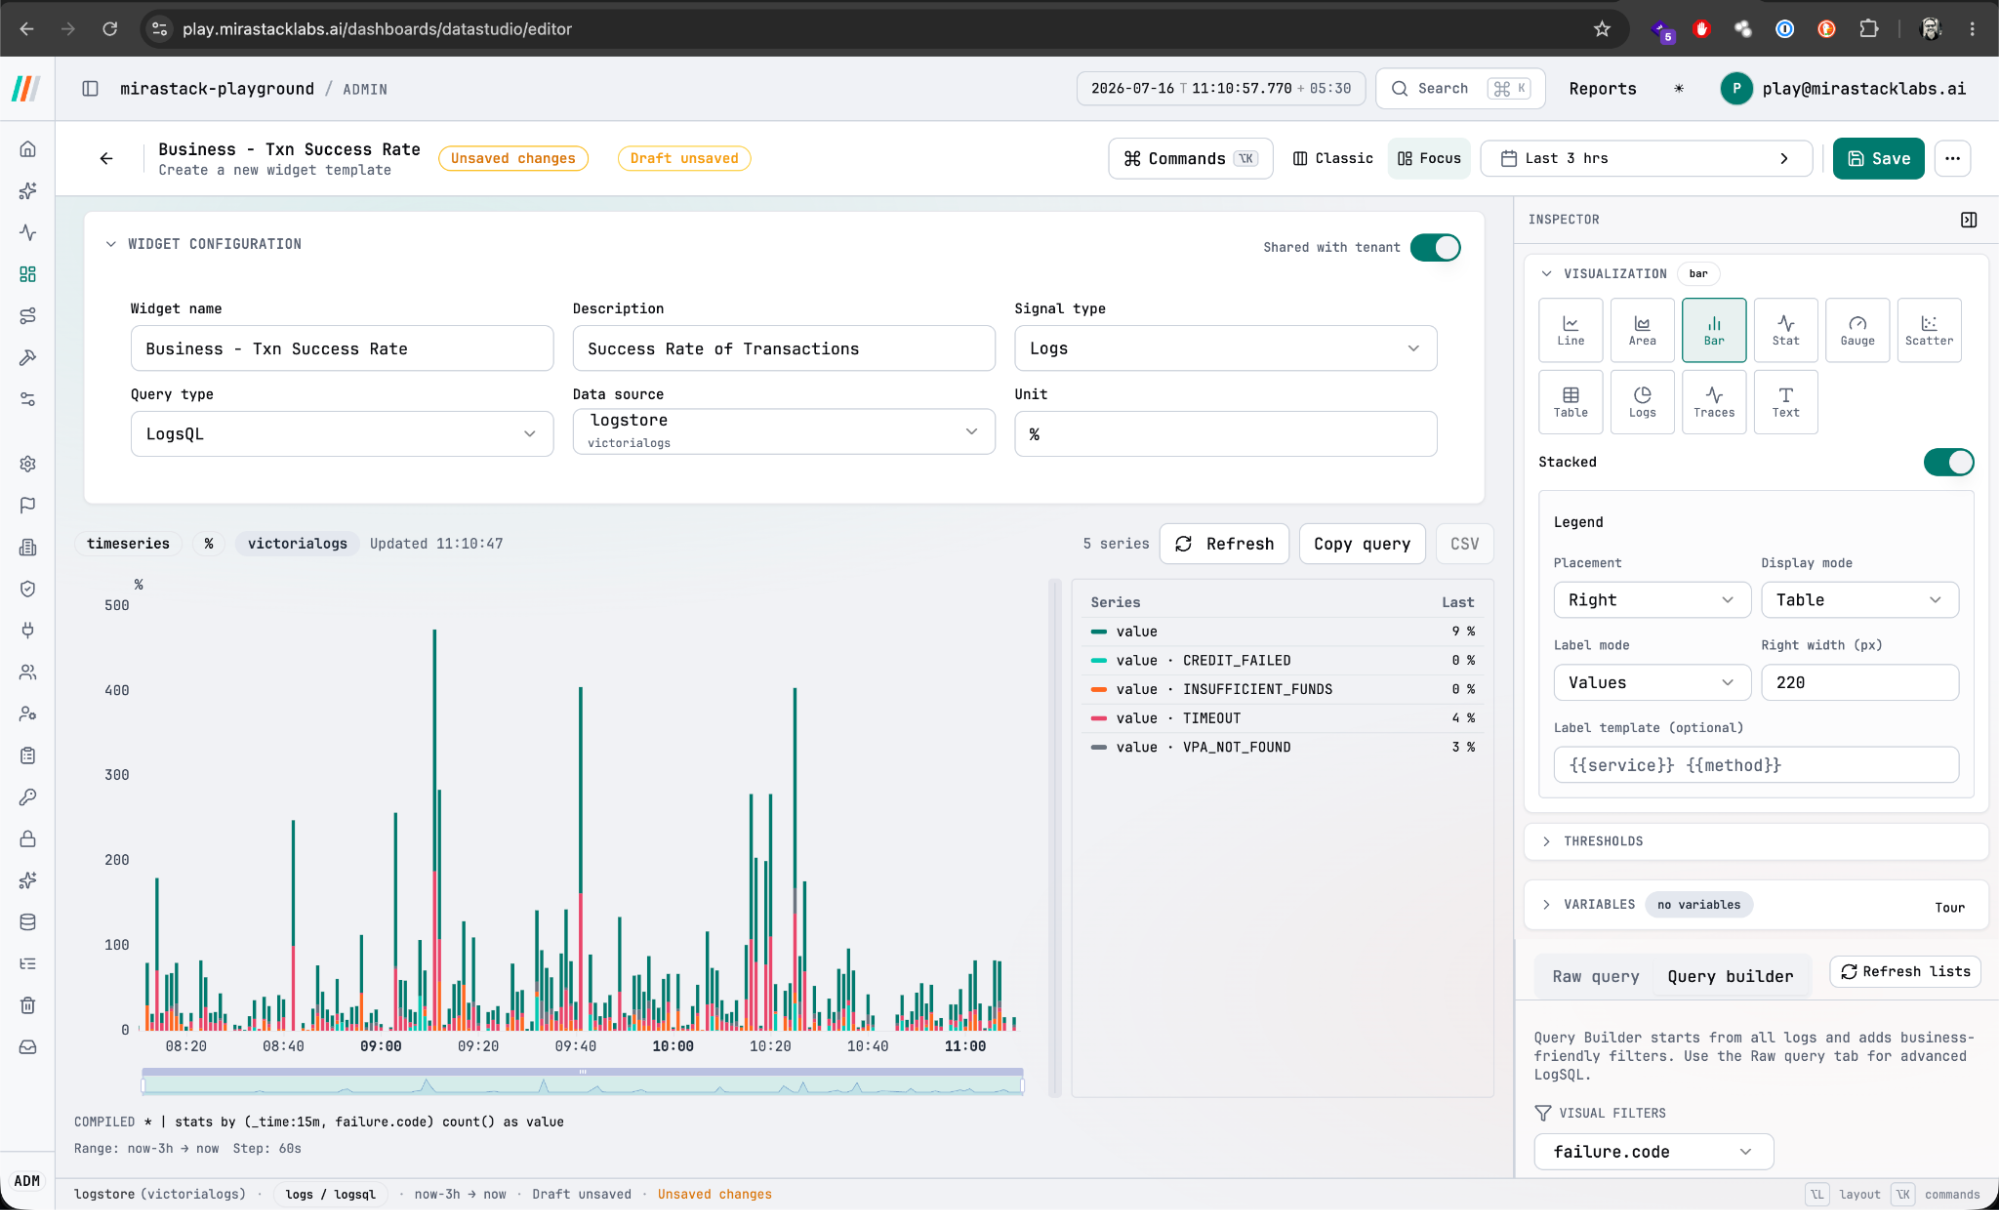Screen dimensions: 1999x1211
Task: Toggle Shared with tenant switch
Action: click(x=1435, y=247)
